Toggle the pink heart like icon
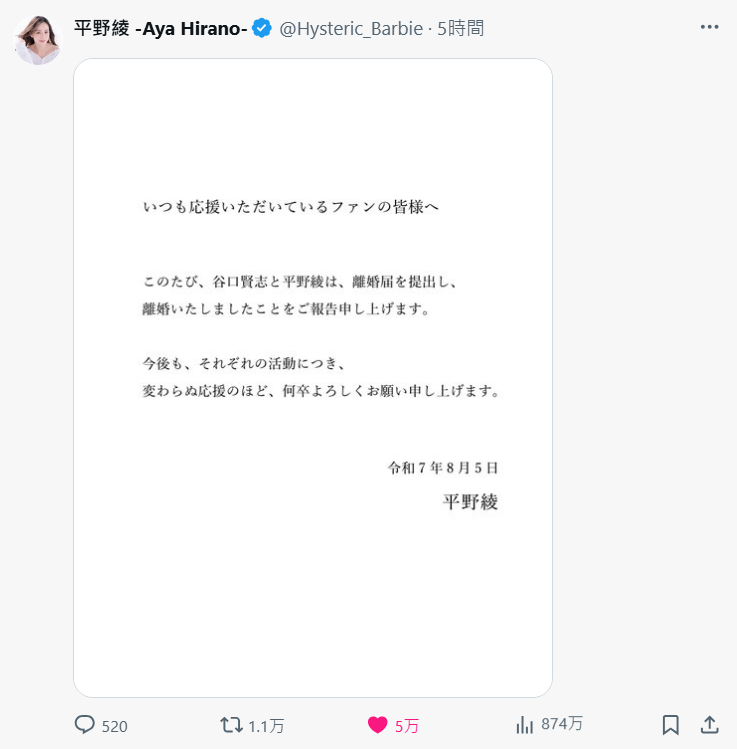The height and width of the screenshot is (749, 737). [x=377, y=725]
